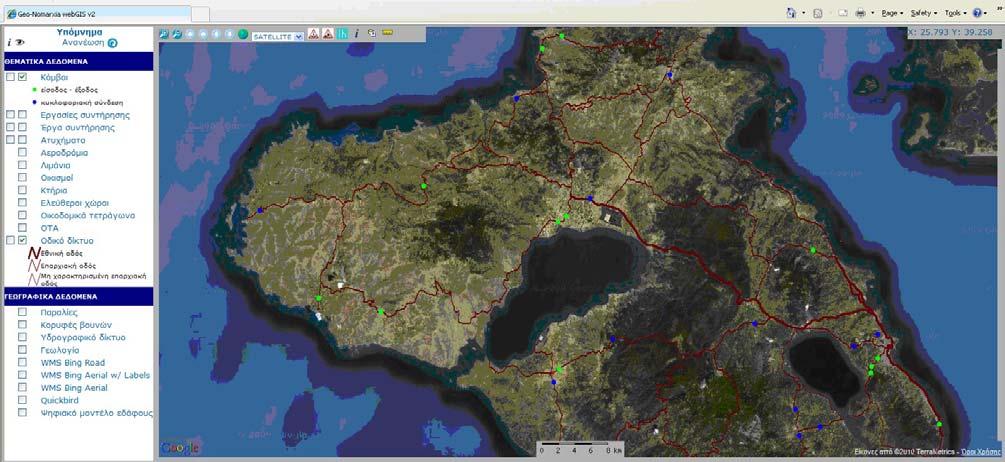1005x462 pixels.
Task: Click the first warning triangle map tool
Action: (x=313, y=33)
